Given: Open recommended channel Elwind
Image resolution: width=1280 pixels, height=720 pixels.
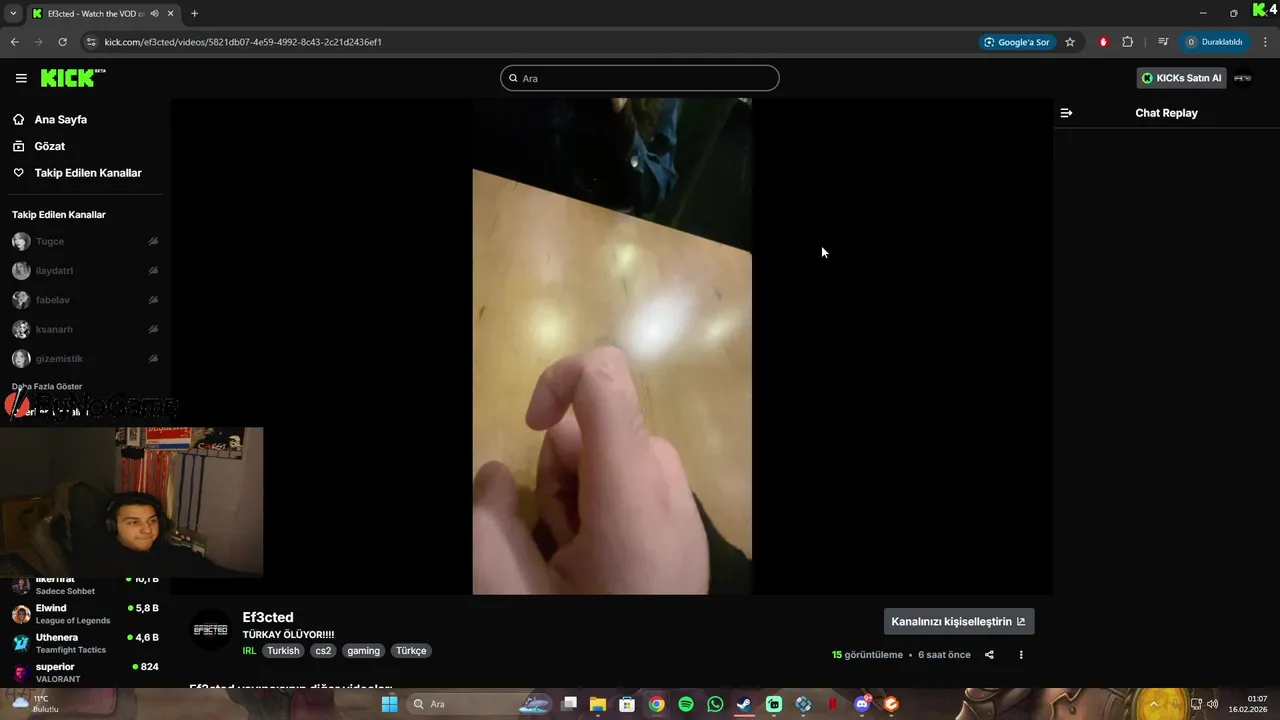Looking at the screenshot, I should tap(85, 613).
